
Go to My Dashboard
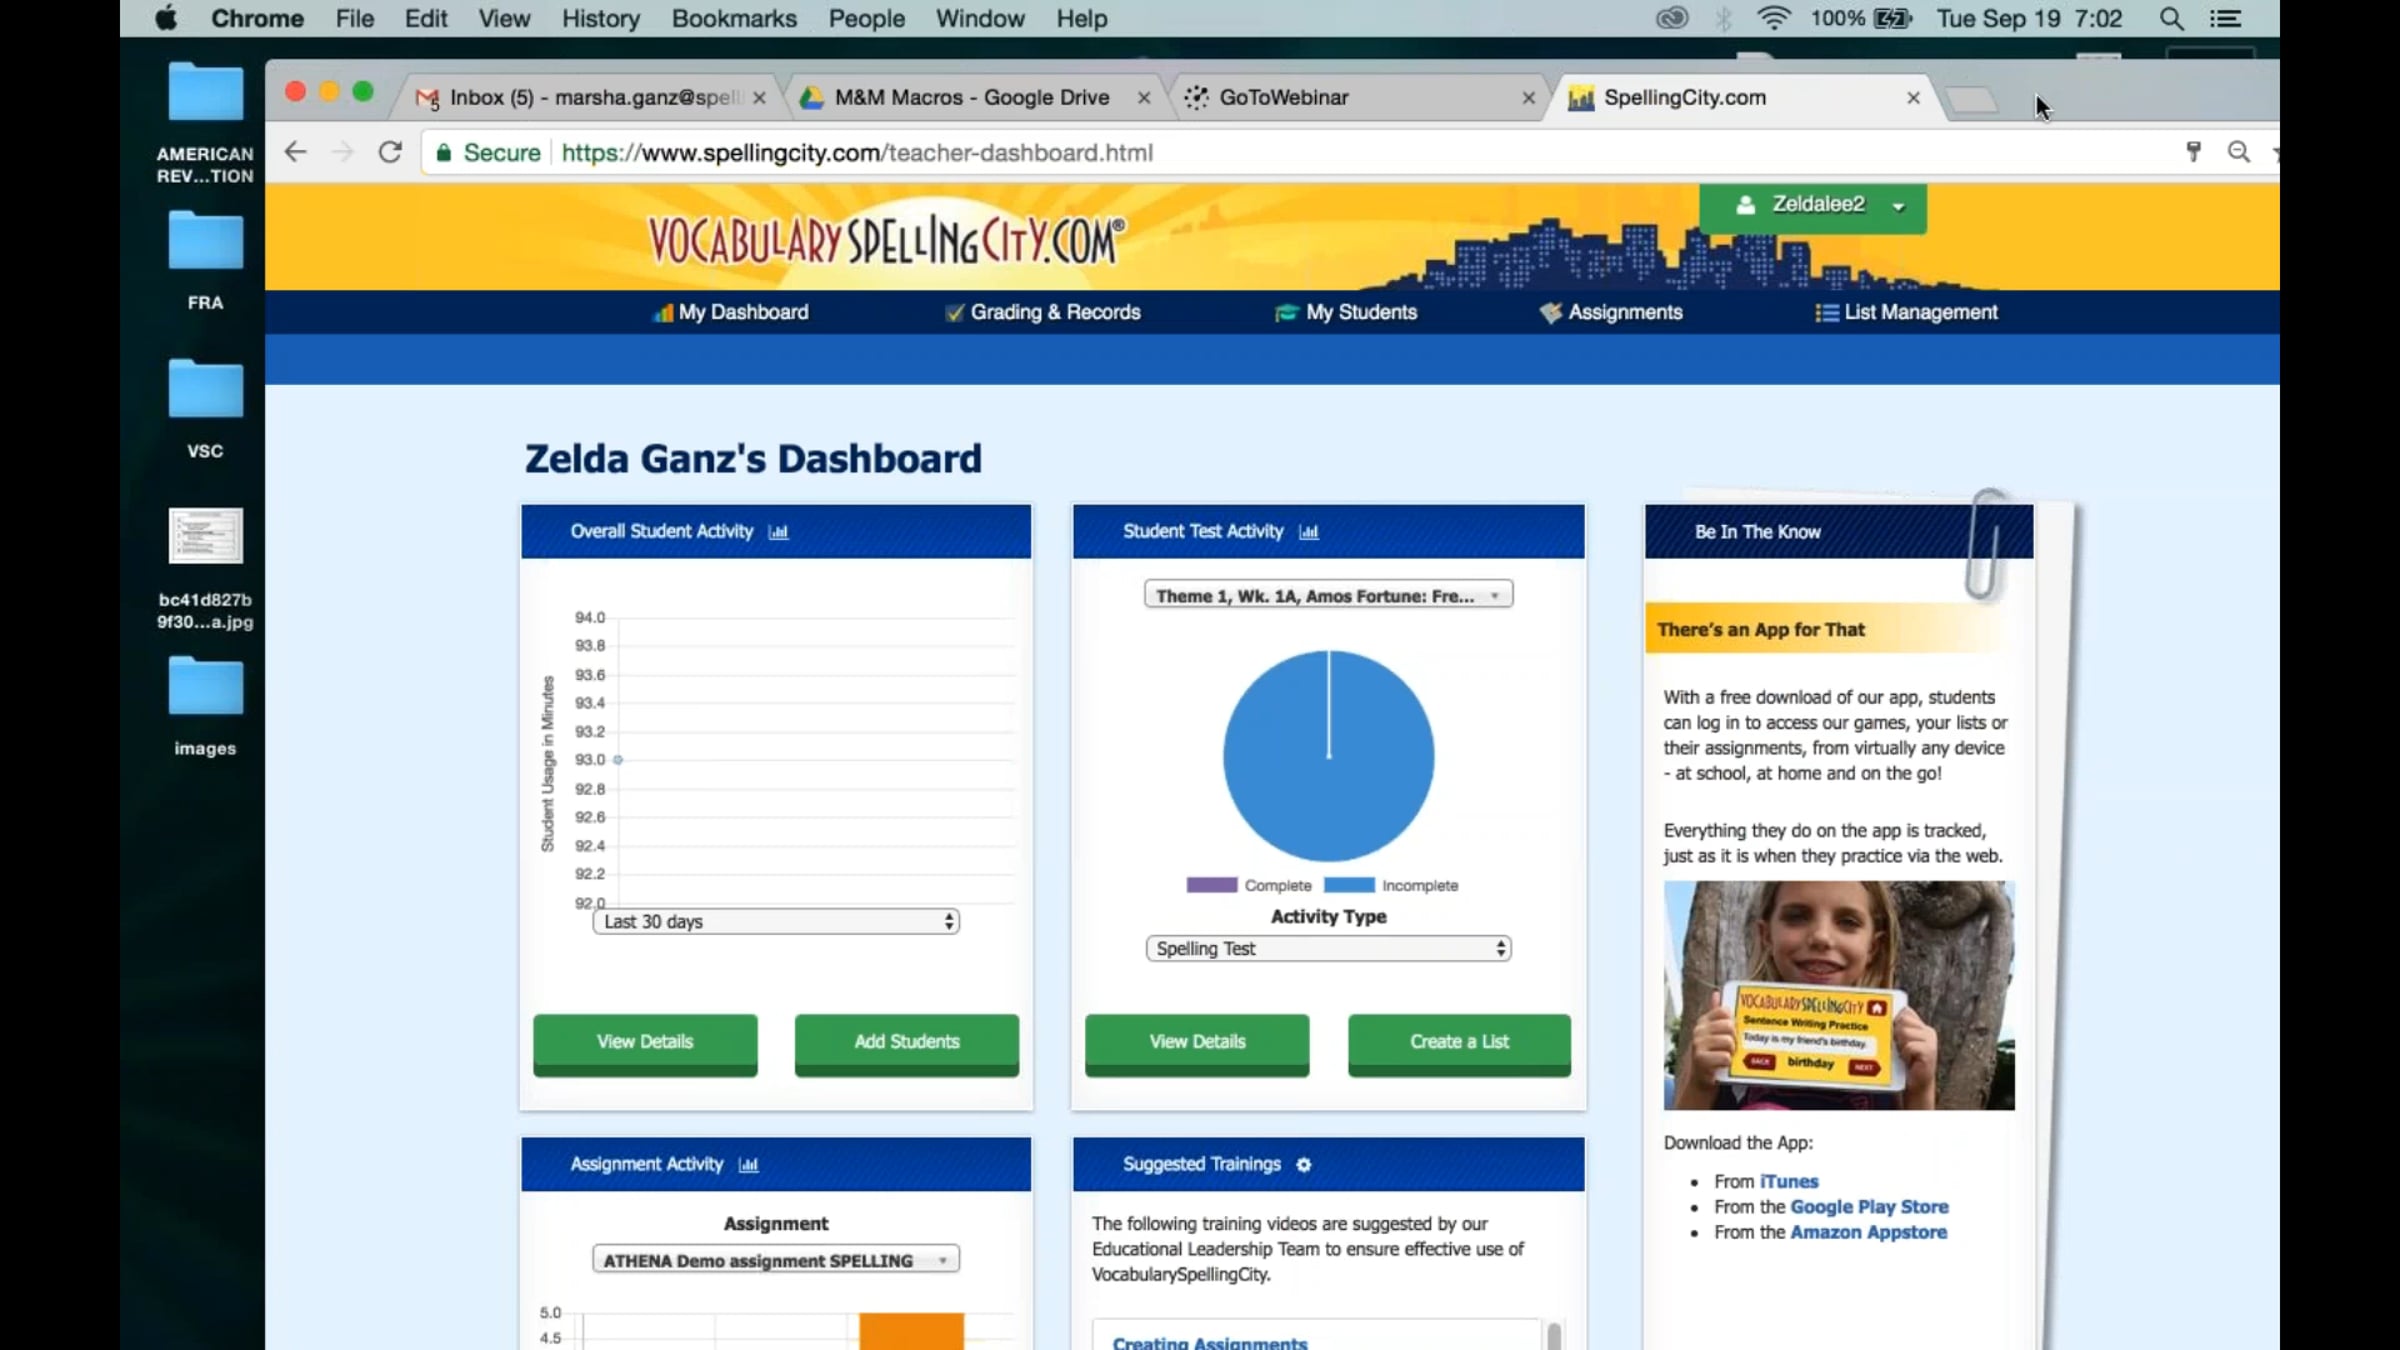(731, 312)
